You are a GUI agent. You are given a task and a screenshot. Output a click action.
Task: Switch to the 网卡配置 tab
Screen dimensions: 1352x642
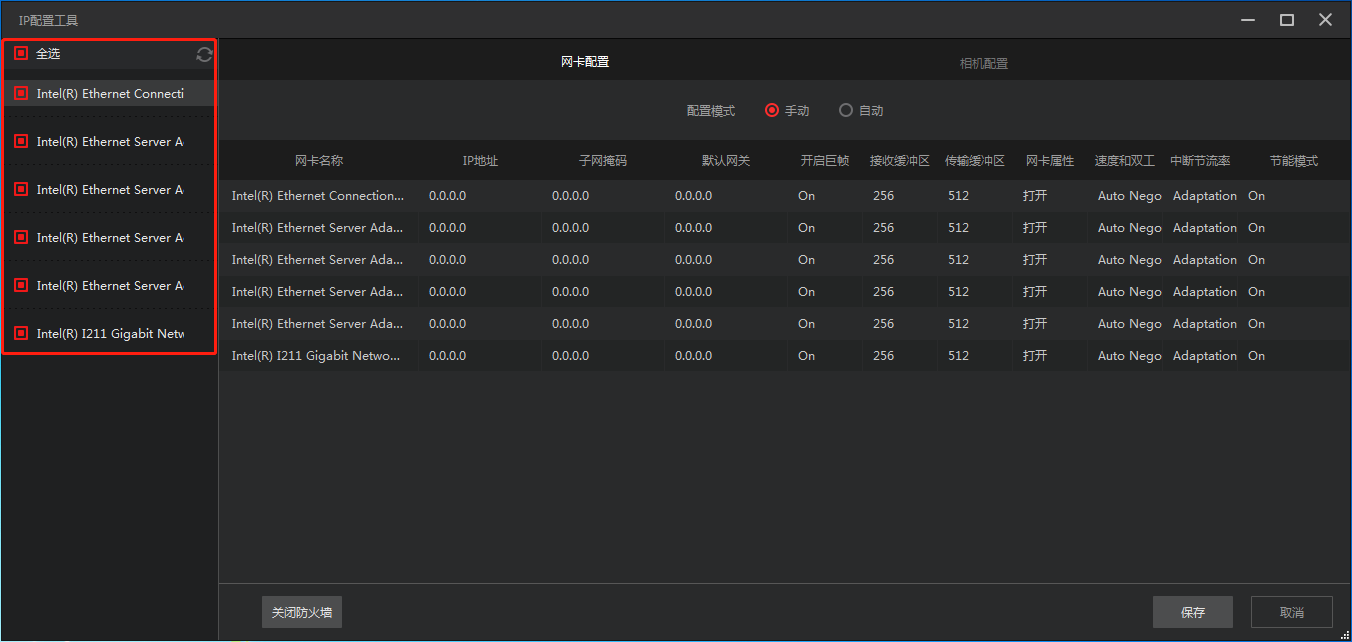pyautogui.click(x=584, y=62)
